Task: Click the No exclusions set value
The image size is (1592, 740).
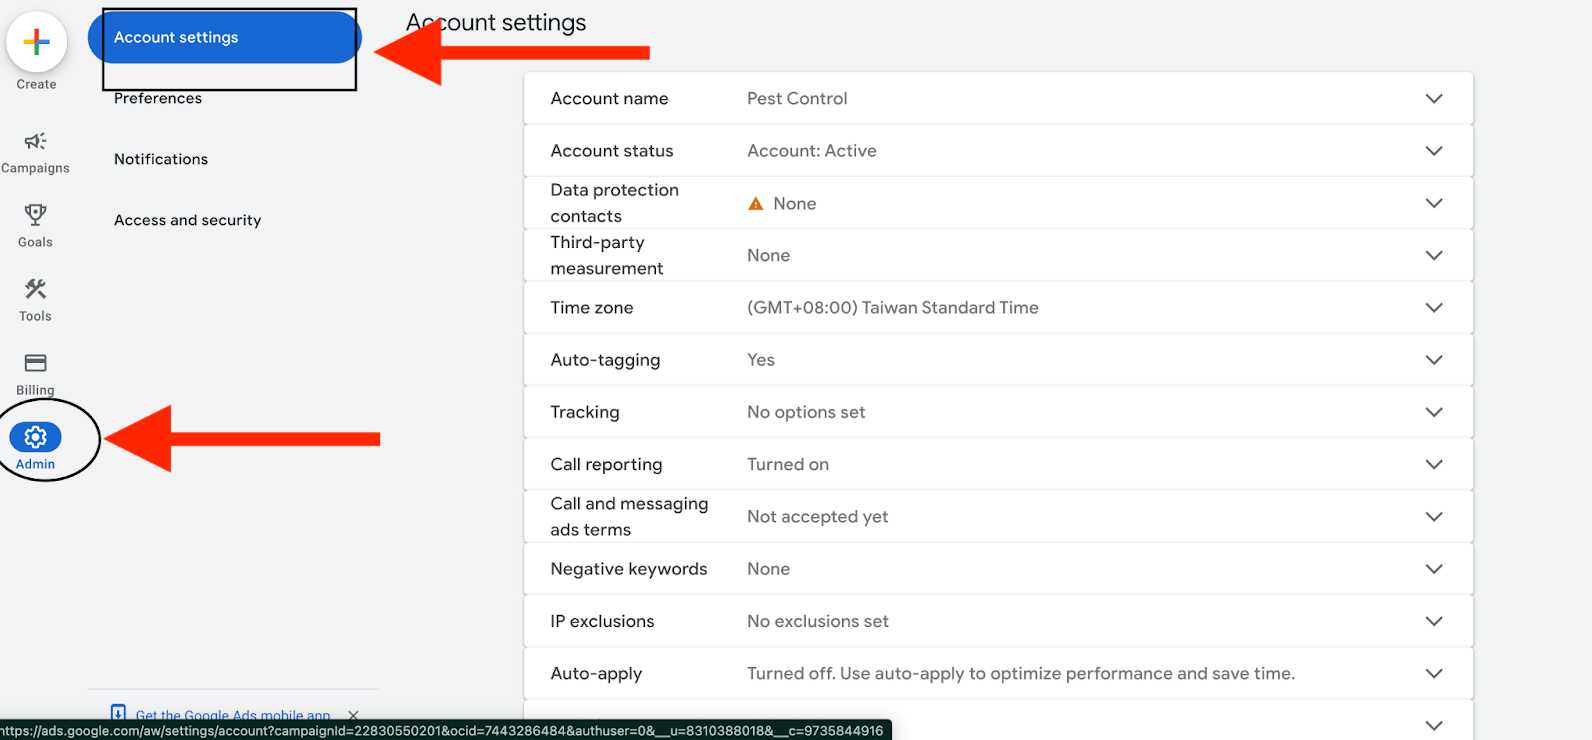Action: [817, 621]
